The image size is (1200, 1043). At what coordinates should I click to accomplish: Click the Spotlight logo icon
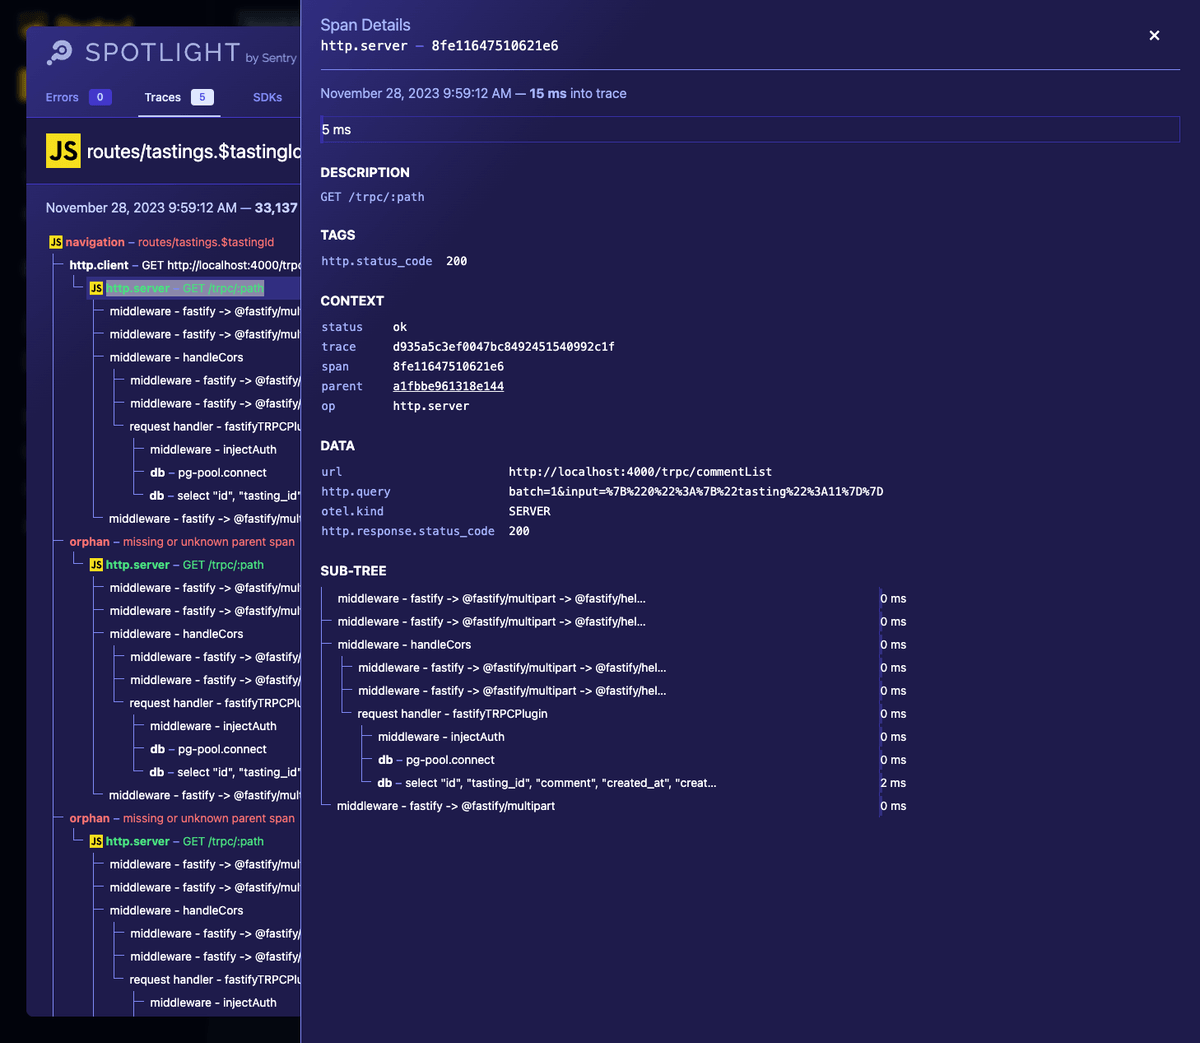(x=60, y=52)
